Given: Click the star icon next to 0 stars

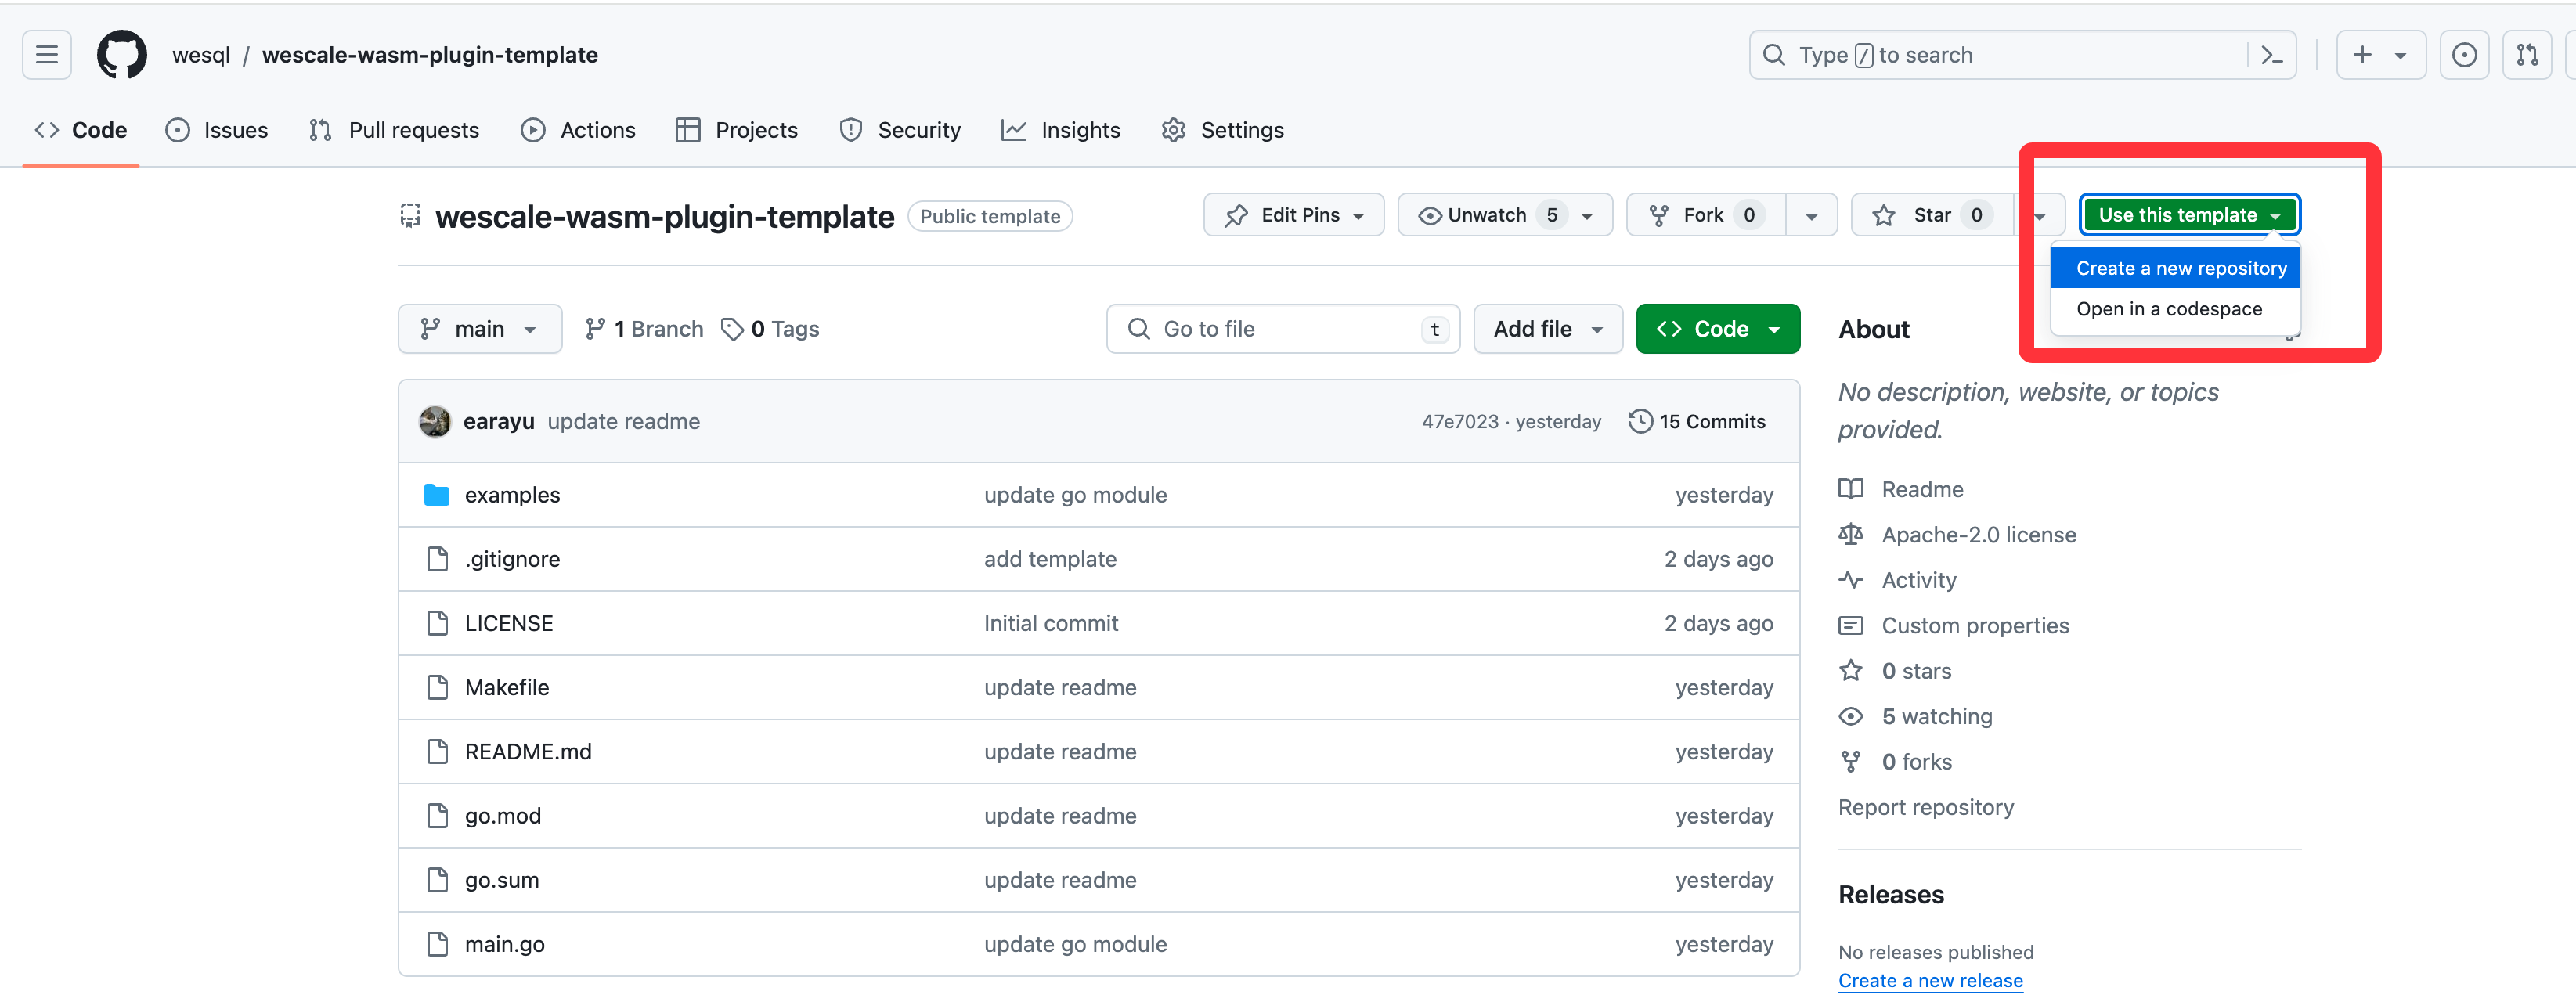Looking at the screenshot, I should point(1851,671).
